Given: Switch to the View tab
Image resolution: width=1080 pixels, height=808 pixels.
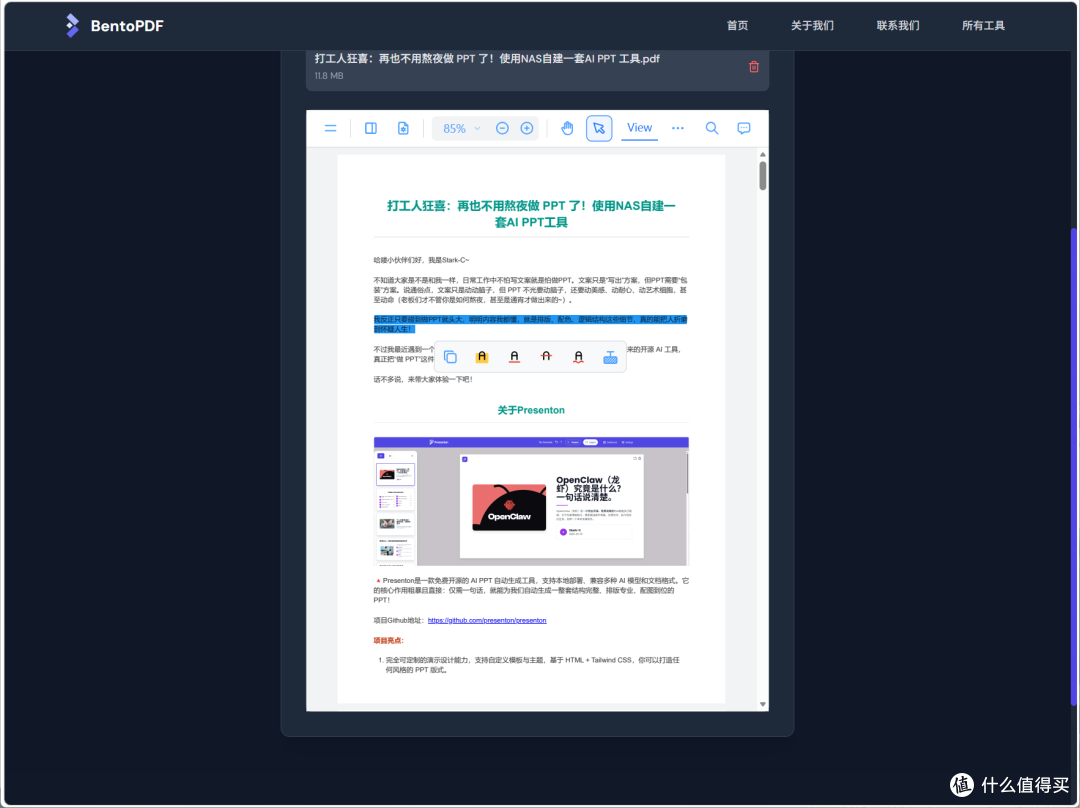Looking at the screenshot, I should pos(639,128).
